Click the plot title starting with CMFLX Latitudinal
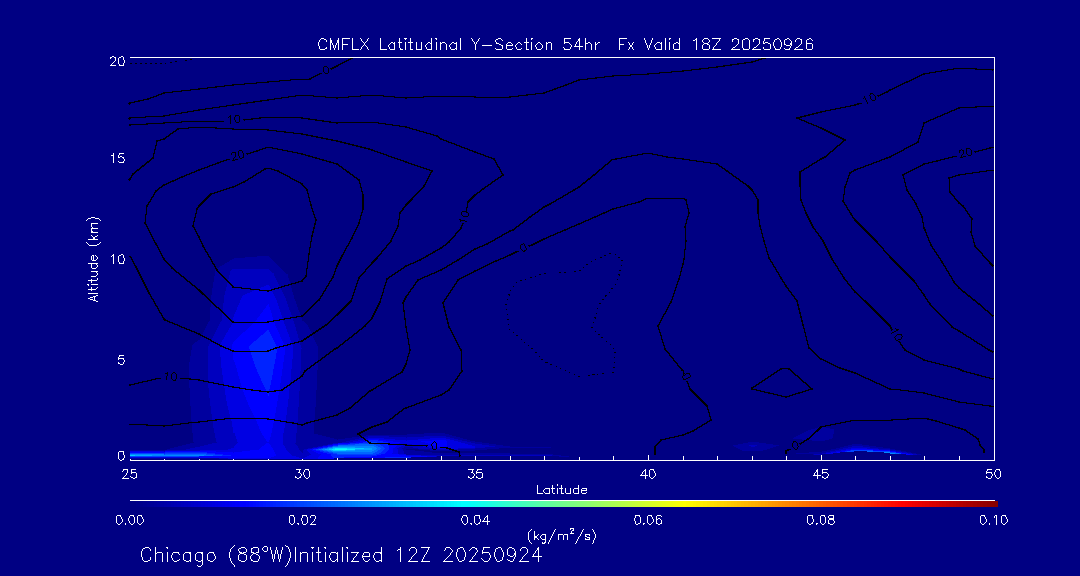The width and height of the screenshot is (1080, 576). pyautogui.click(x=565, y=45)
